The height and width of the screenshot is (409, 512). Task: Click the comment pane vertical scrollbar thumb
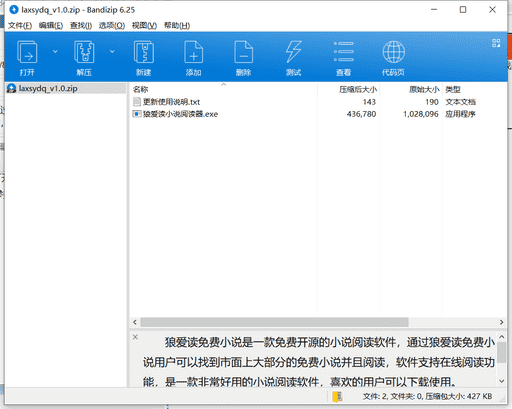[x=502, y=352]
